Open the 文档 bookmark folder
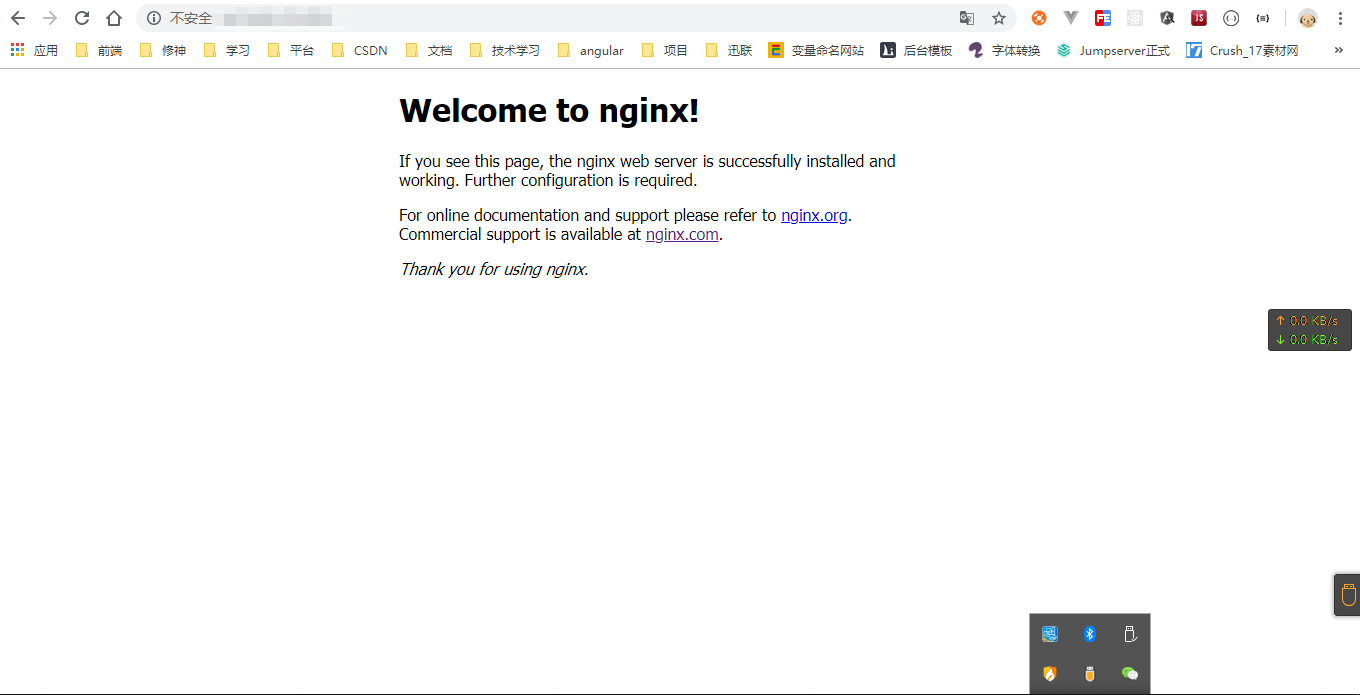1360x695 pixels. coord(429,50)
